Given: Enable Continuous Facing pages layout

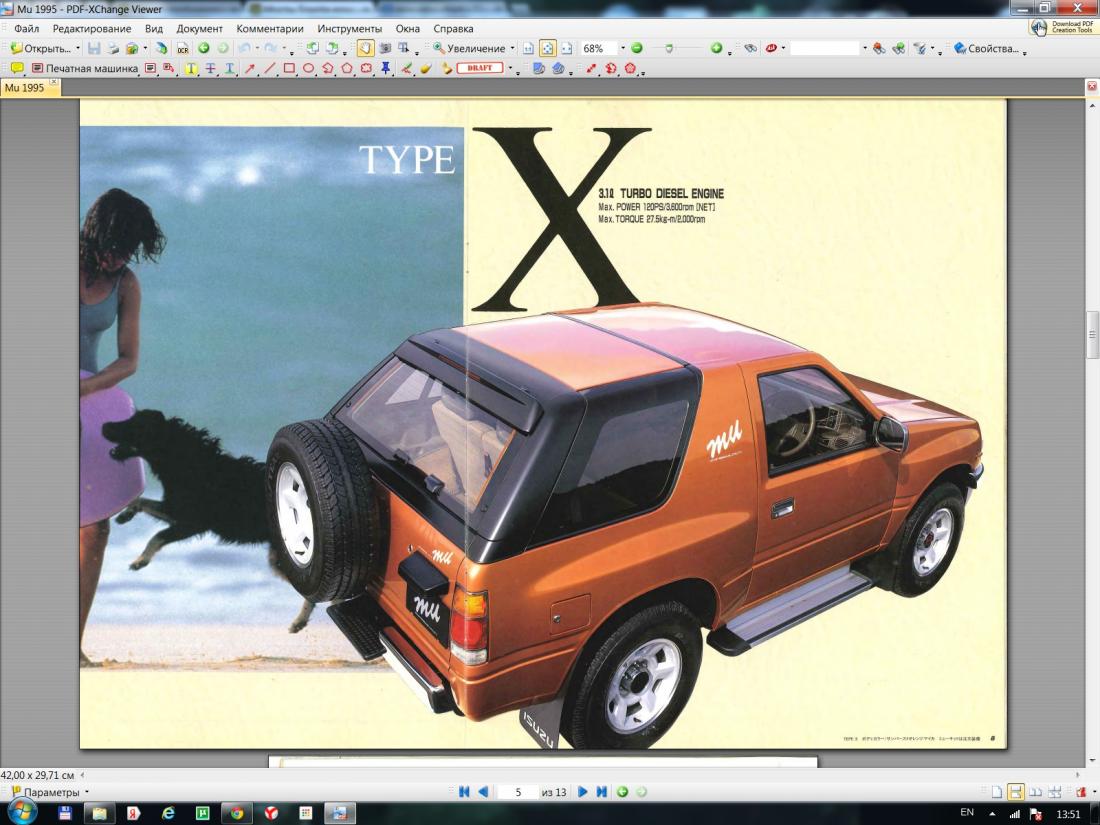Looking at the screenshot, I should (1054, 792).
